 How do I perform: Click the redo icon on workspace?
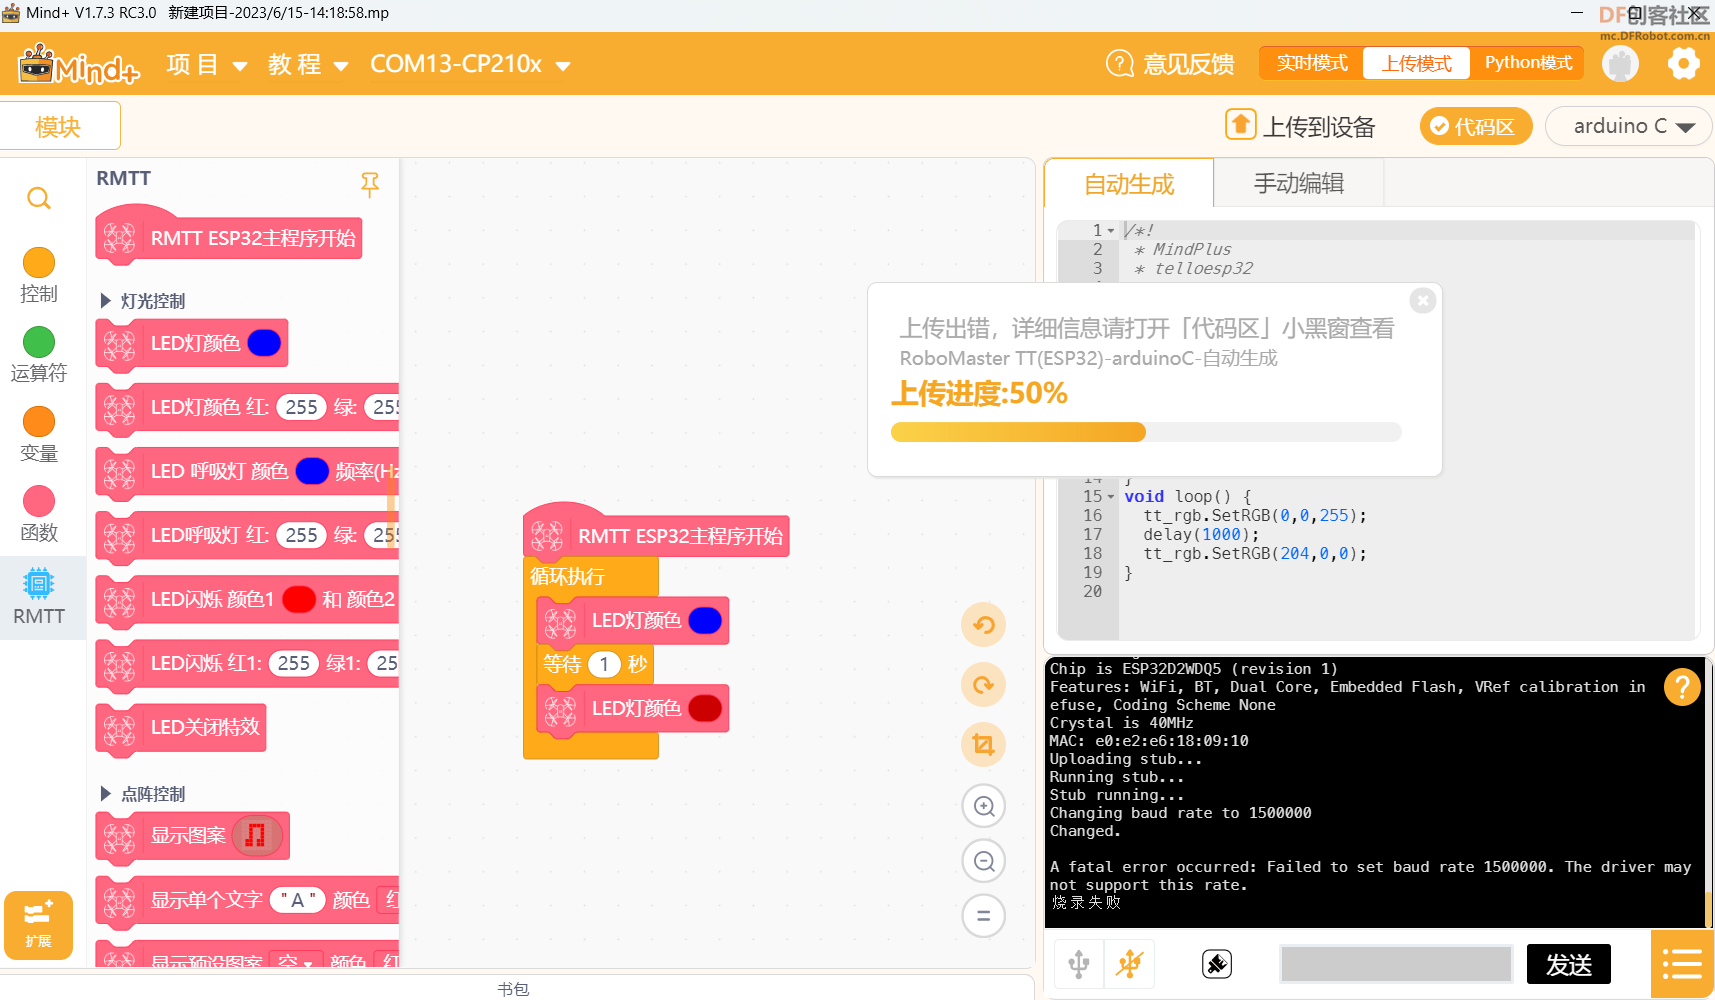[x=984, y=685]
